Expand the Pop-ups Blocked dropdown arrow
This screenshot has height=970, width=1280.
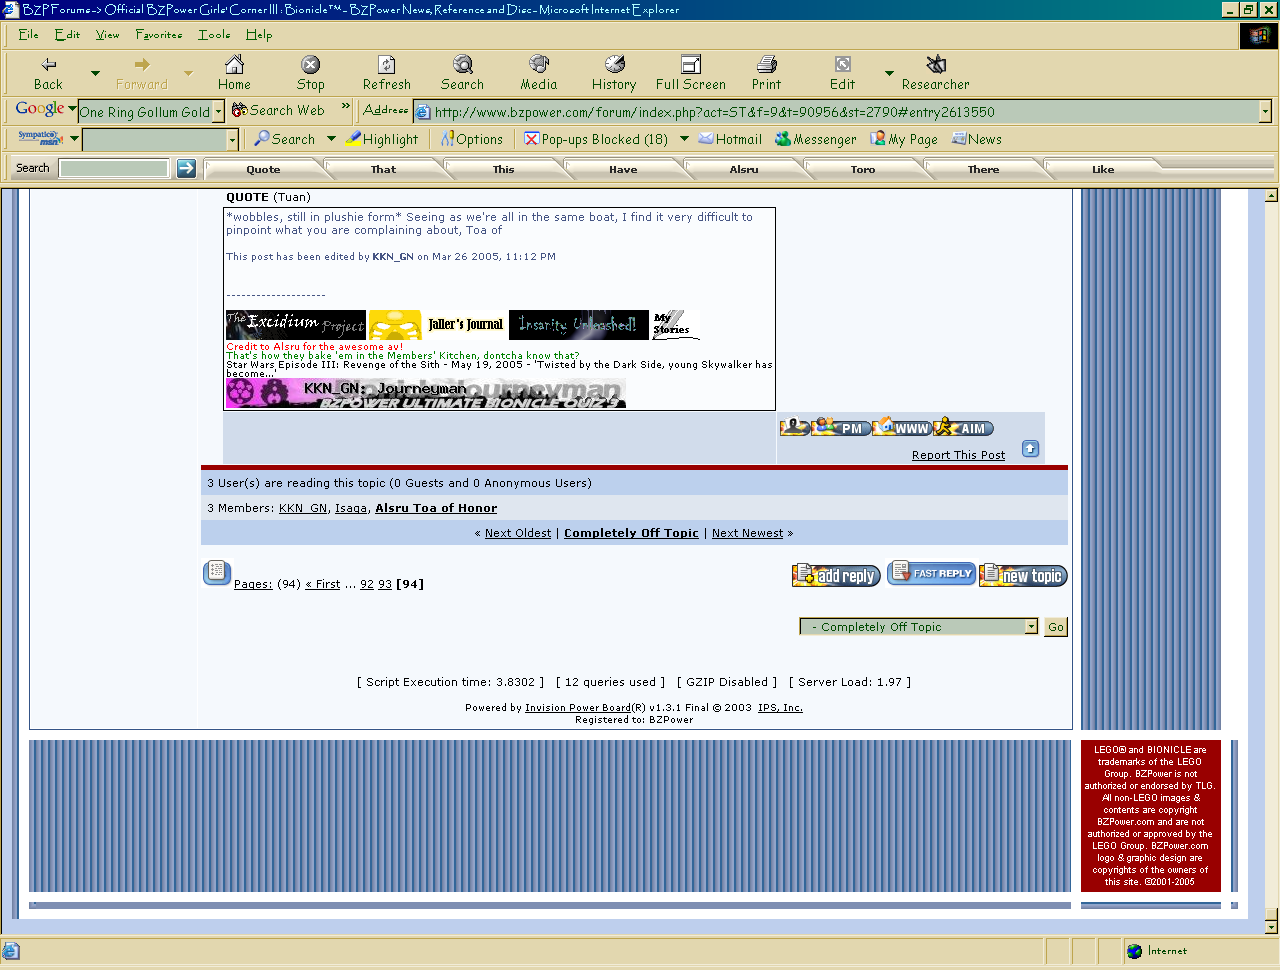point(684,139)
